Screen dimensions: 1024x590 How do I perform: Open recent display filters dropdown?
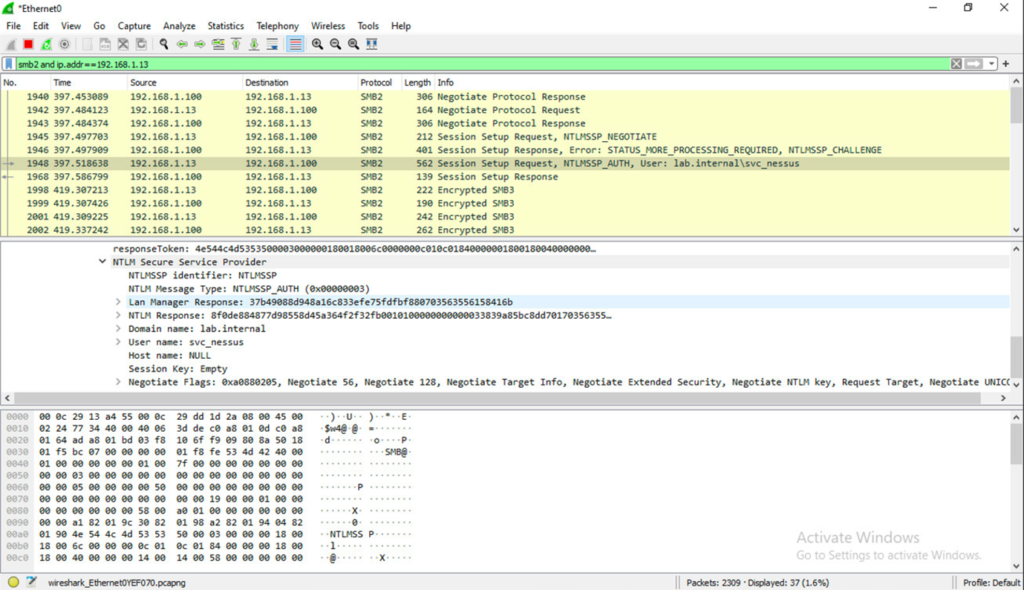[991, 64]
